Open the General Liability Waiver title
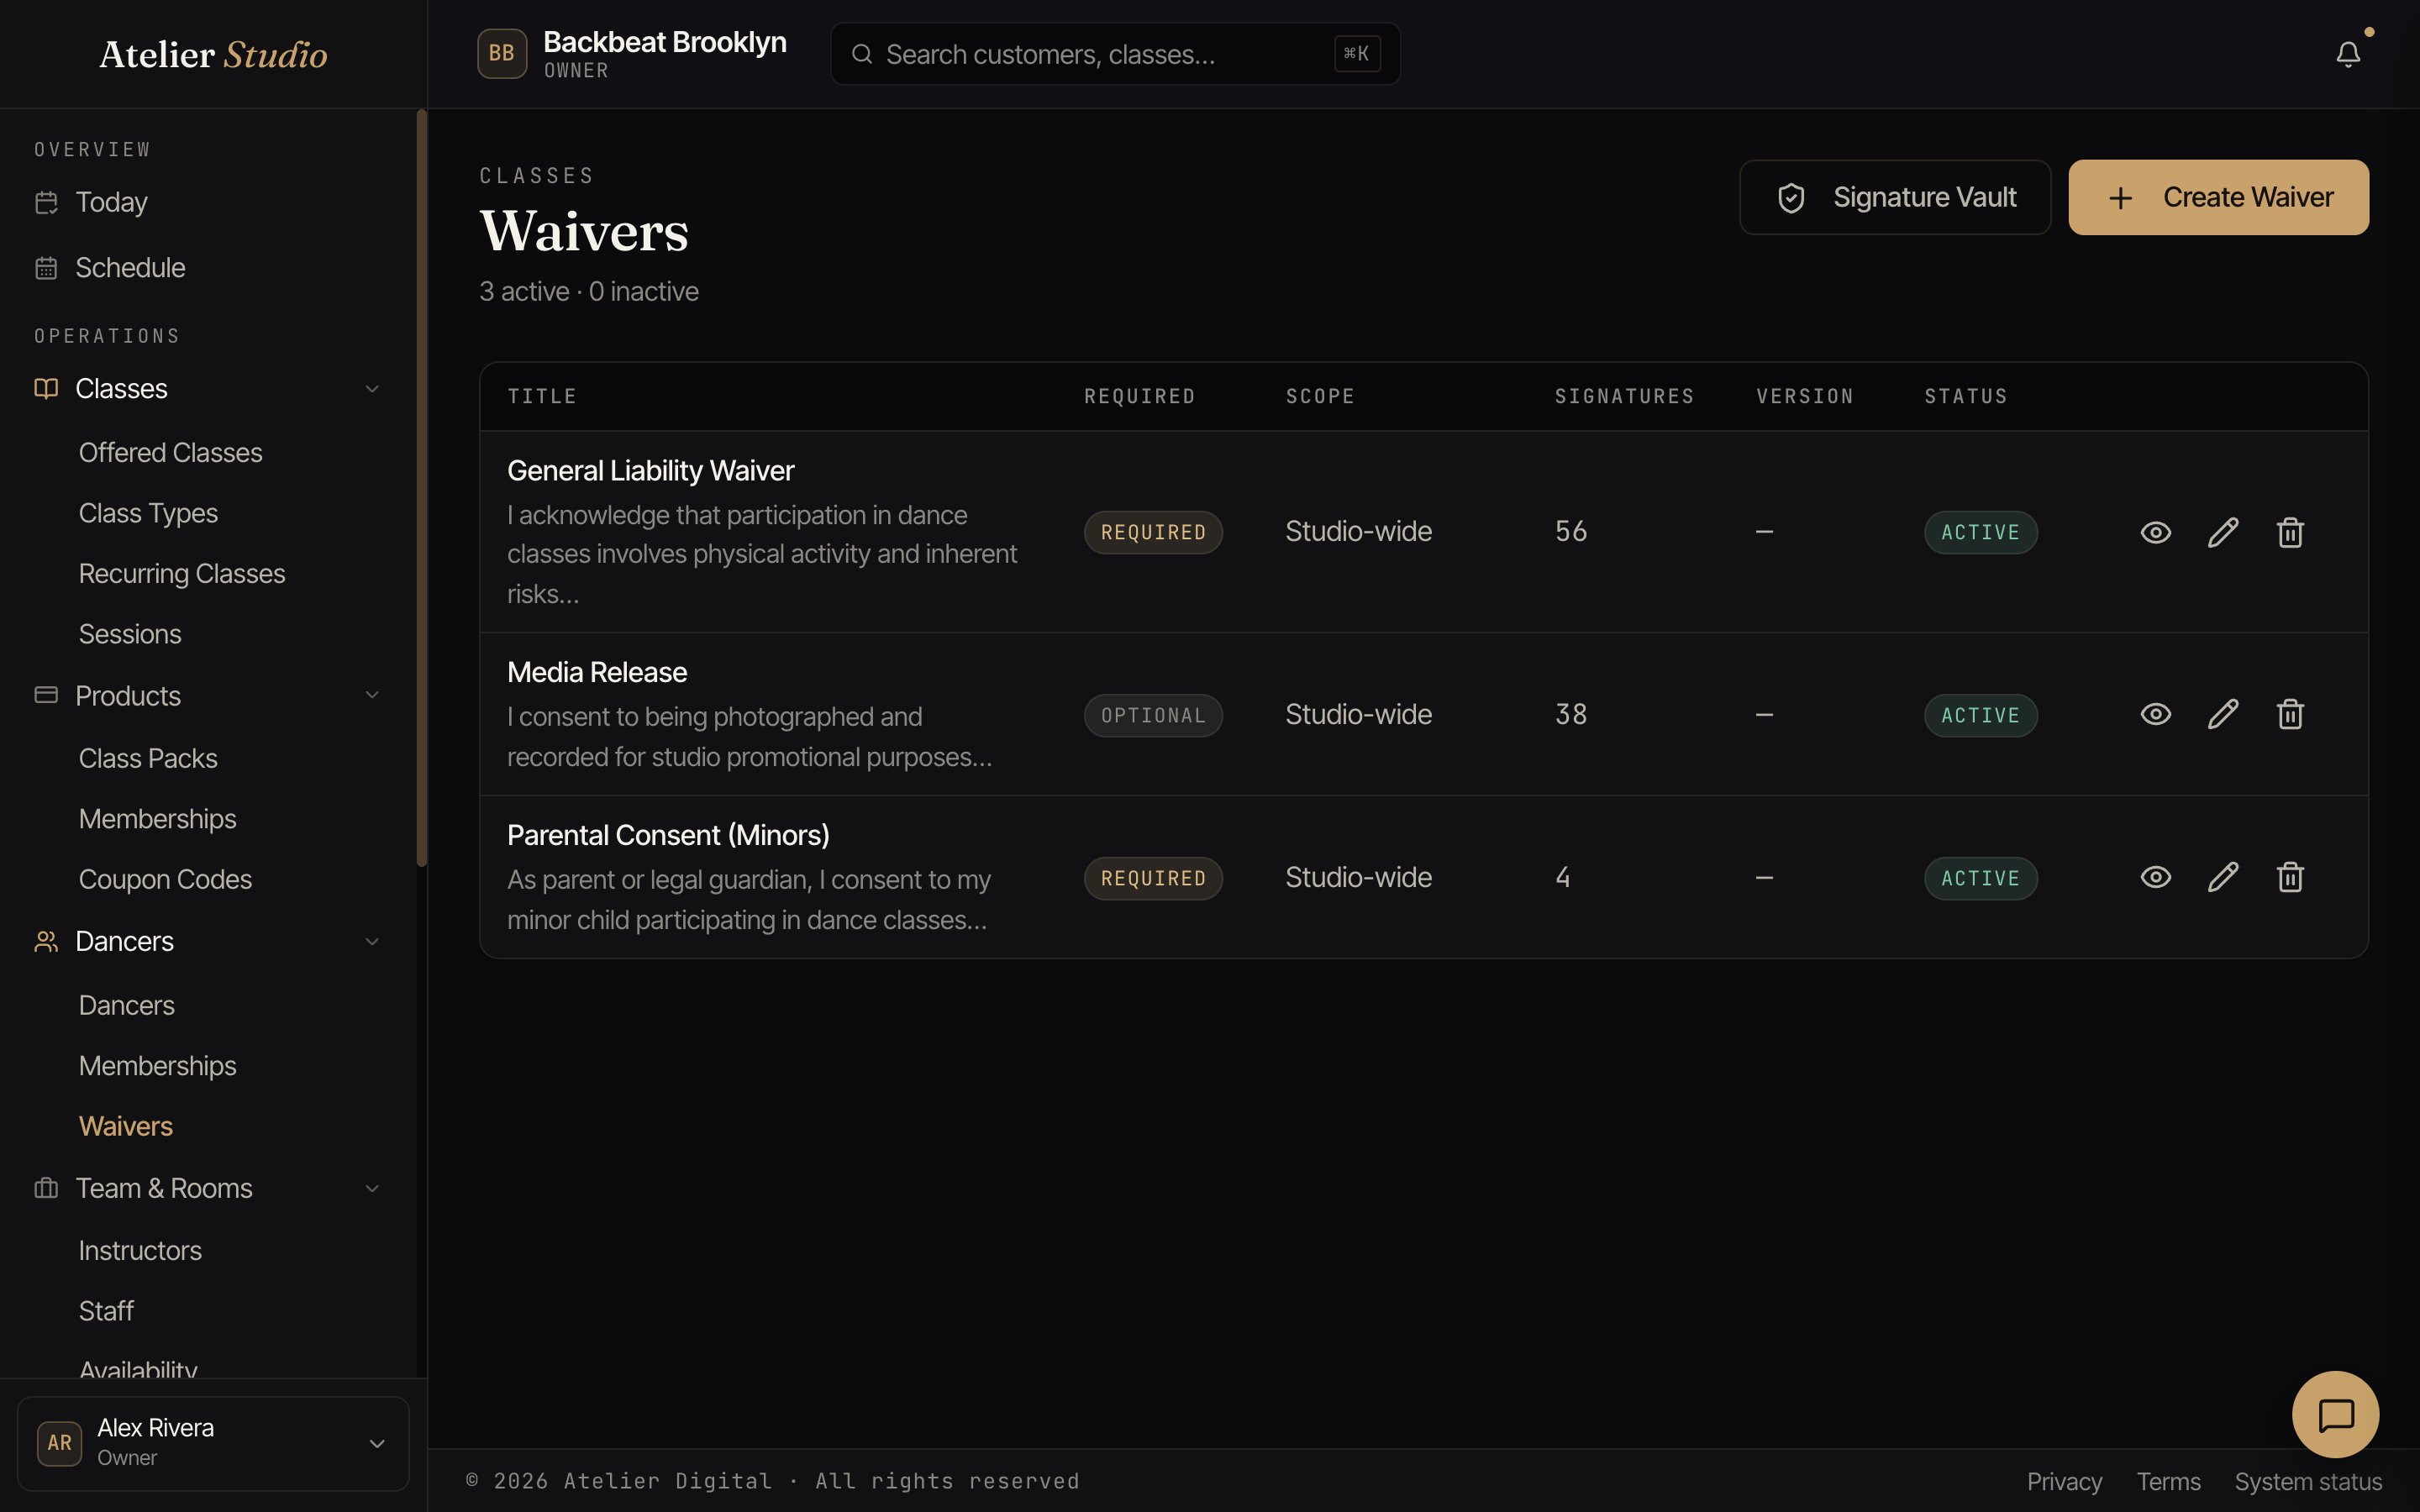The image size is (2420, 1512). pos(650,471)
